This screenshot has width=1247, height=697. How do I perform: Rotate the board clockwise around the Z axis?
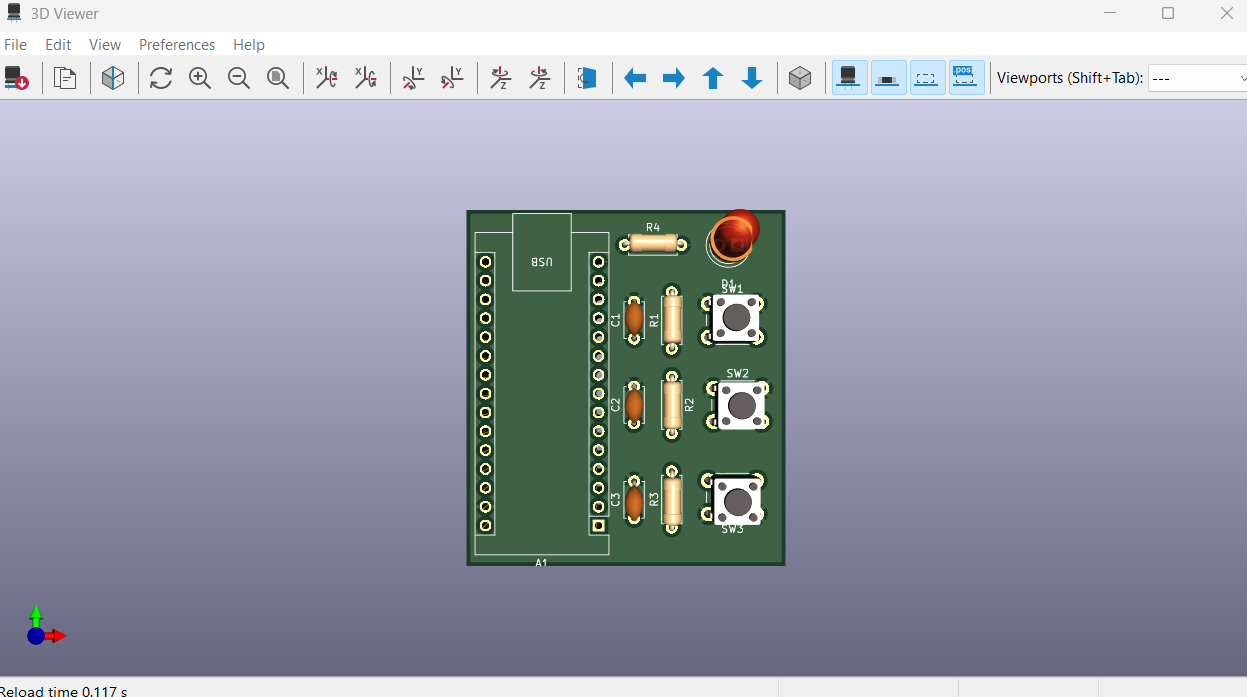[500, 78]
